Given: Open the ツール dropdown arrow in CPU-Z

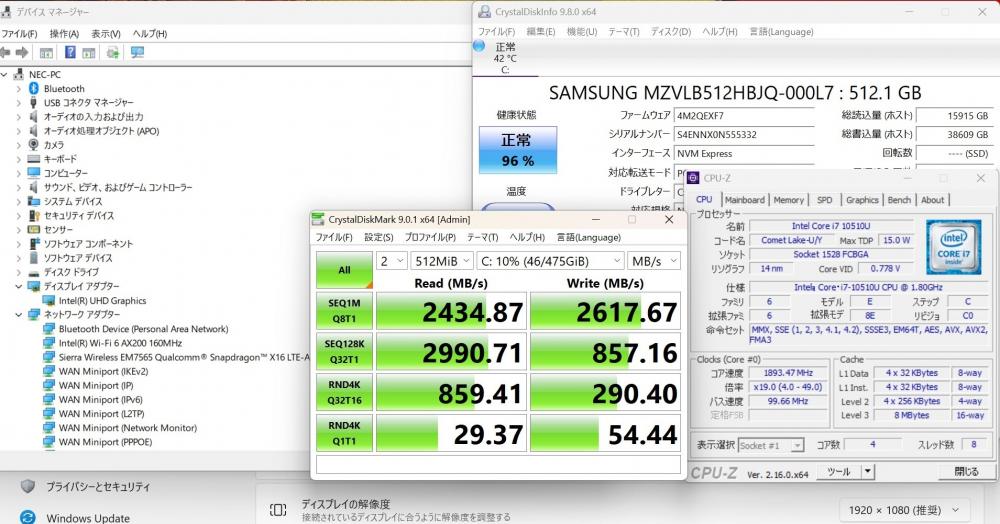Looking at the screenshot, I should tap(867, 472).
